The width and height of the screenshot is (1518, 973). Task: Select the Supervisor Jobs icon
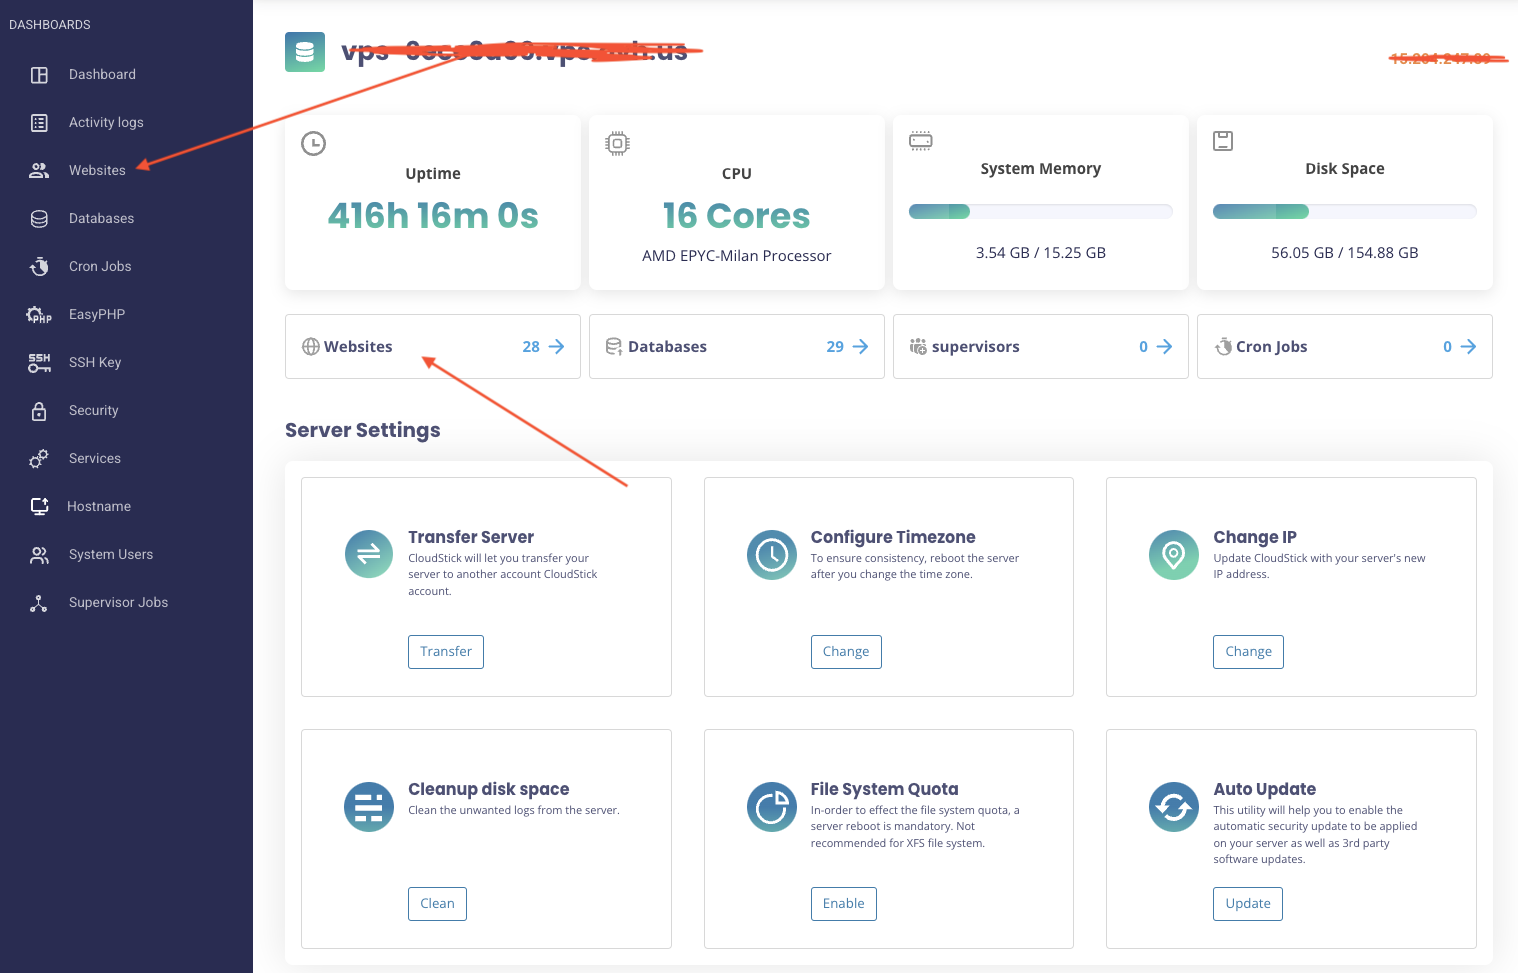coord(38,602)
